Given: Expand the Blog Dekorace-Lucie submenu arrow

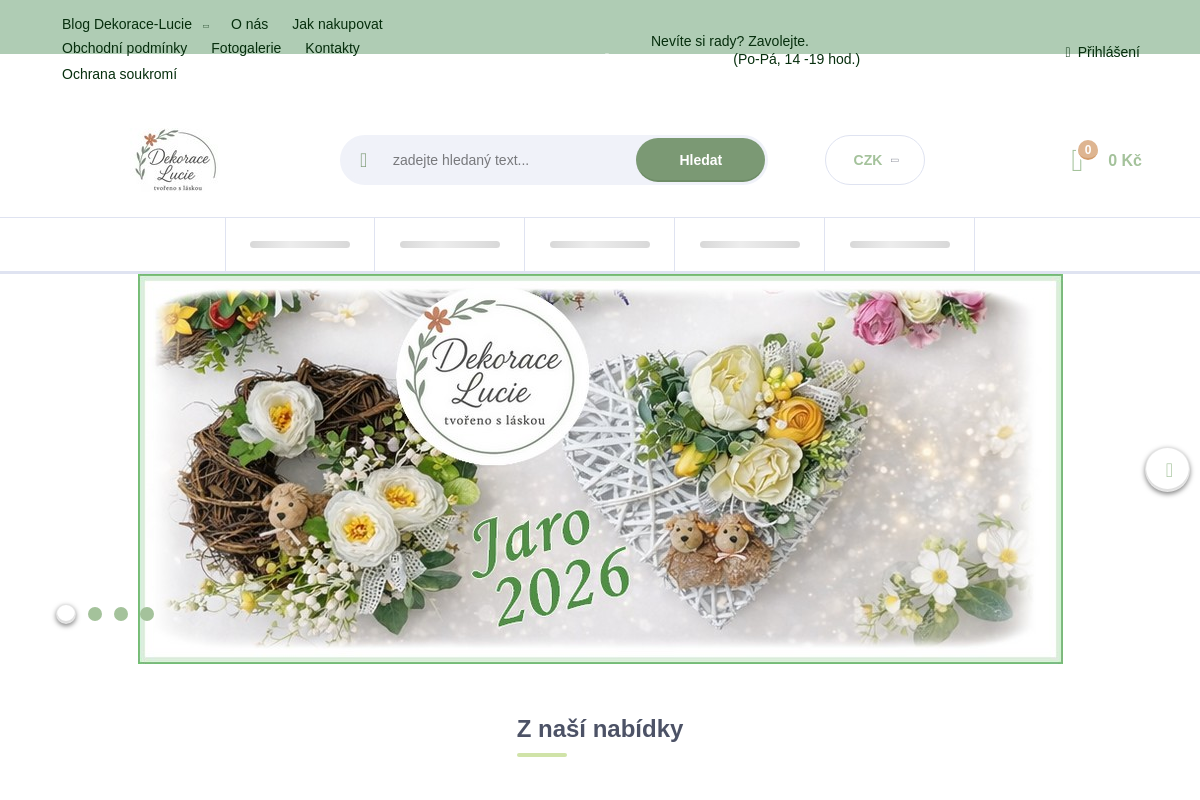Looking at the screenshot, I should (206, 26).
